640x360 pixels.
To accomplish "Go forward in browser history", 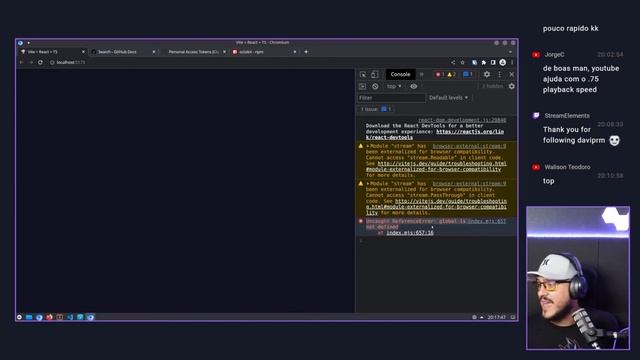I will 31,62.
